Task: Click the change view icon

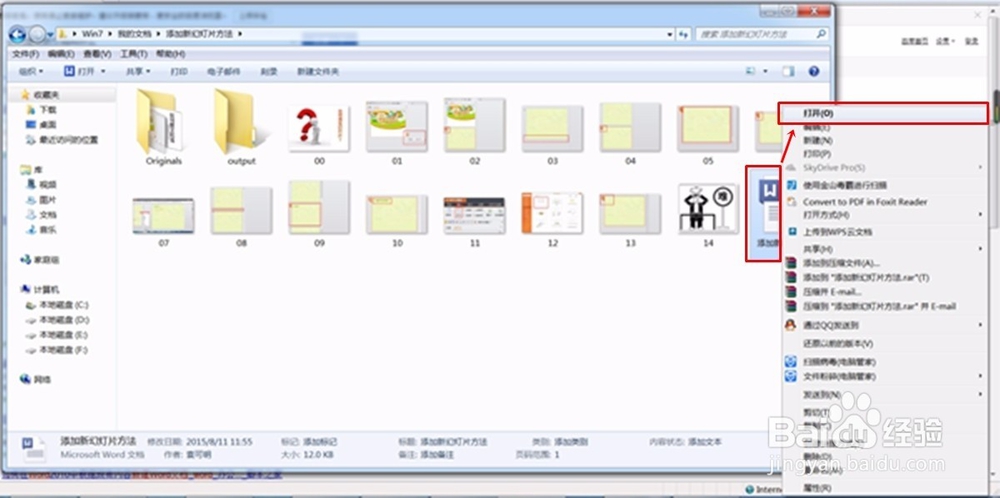Action: tap(751, 71)
